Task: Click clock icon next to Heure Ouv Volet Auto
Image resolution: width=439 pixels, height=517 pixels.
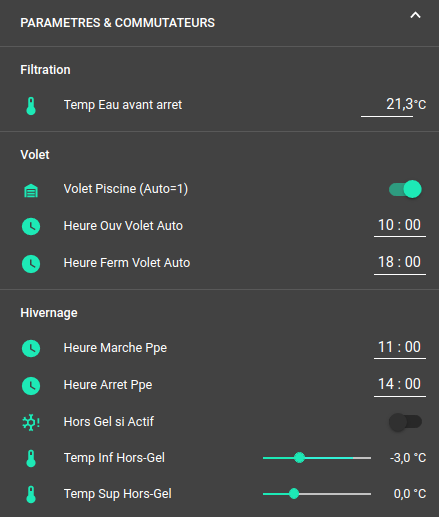Action: (31, 226)
